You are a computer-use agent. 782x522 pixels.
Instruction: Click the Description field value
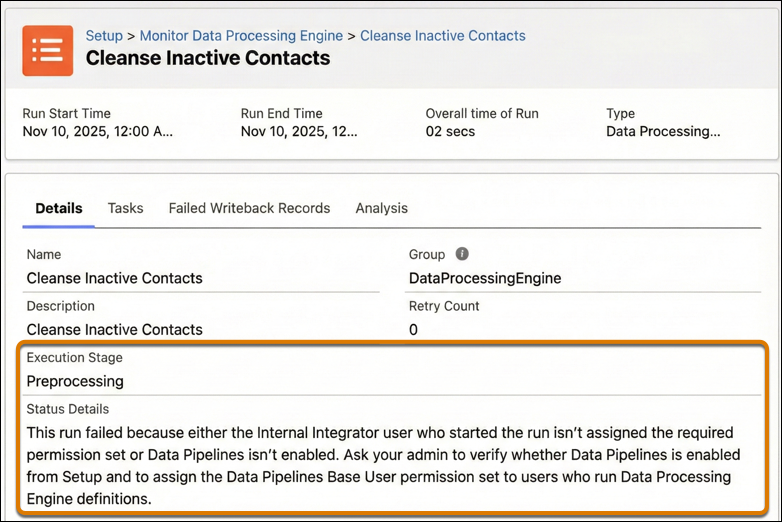(114, 330)
